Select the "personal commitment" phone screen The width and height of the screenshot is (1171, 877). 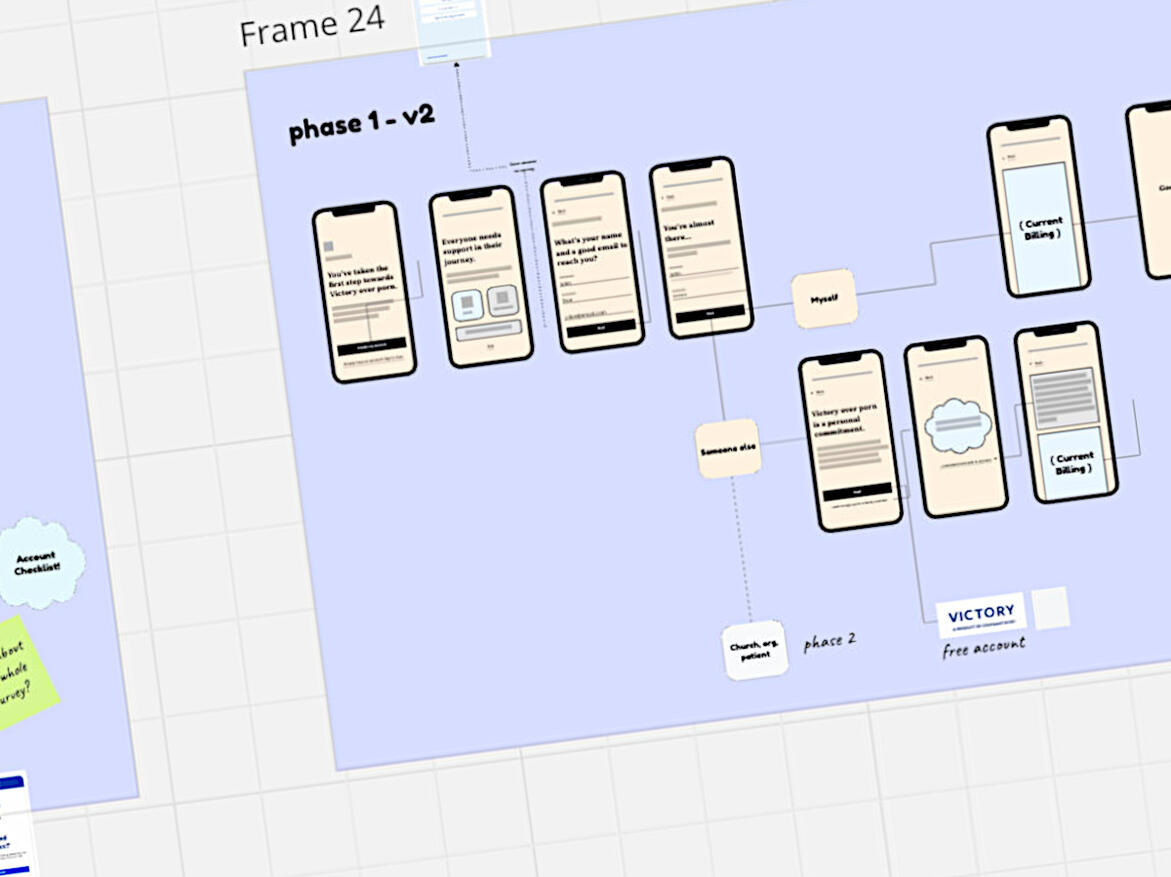point(850,440)
